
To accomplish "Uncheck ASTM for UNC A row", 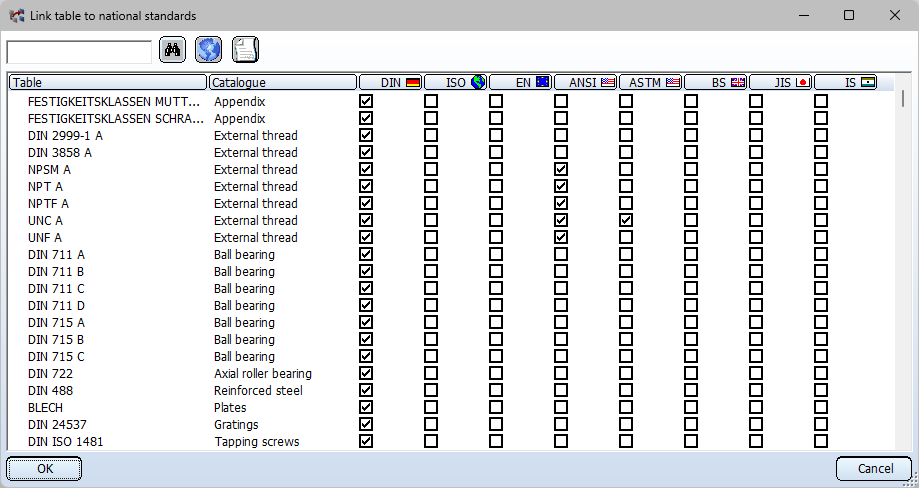I will [626, 220].
